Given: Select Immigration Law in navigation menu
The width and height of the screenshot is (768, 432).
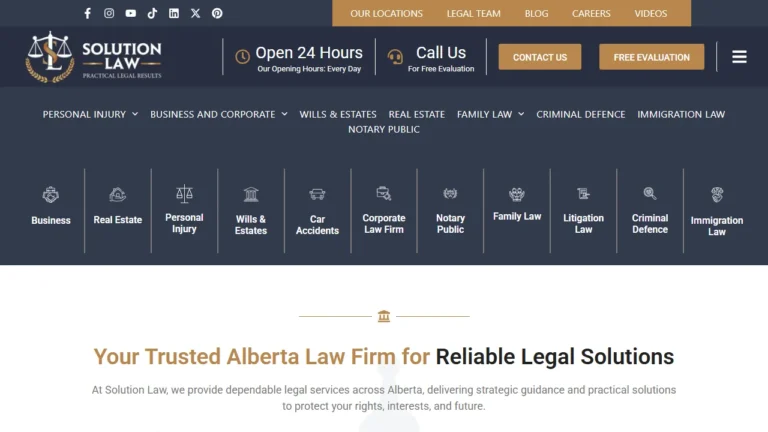Looking at the screenshot, I should tap(681, 114).
